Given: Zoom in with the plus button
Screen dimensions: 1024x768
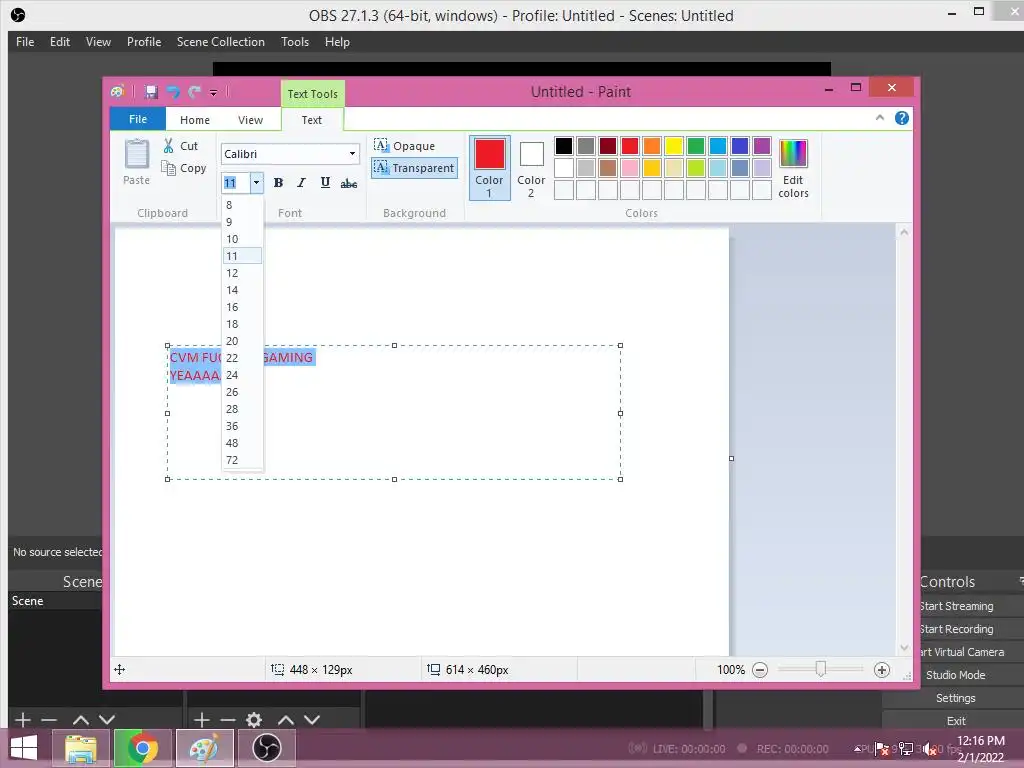Looking at the screenshot, I should (882, 670).
